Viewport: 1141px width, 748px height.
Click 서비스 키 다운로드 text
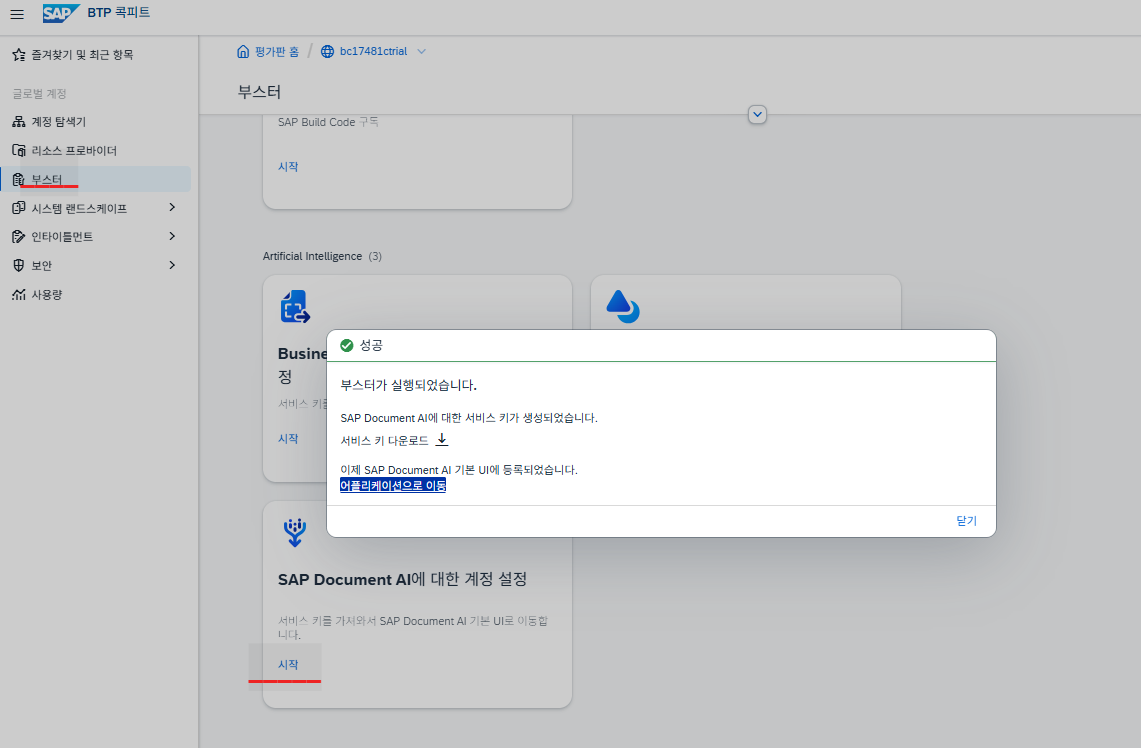click(x=384, y=441)
